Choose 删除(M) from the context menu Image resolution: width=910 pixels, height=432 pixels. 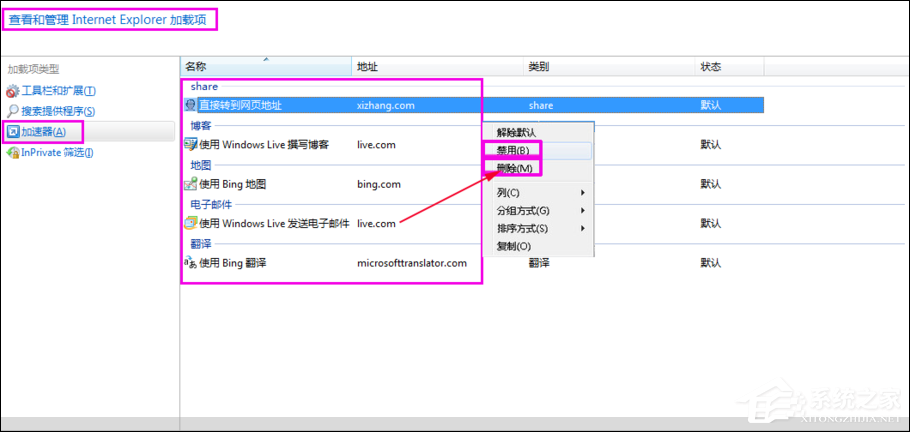point(514,168)
